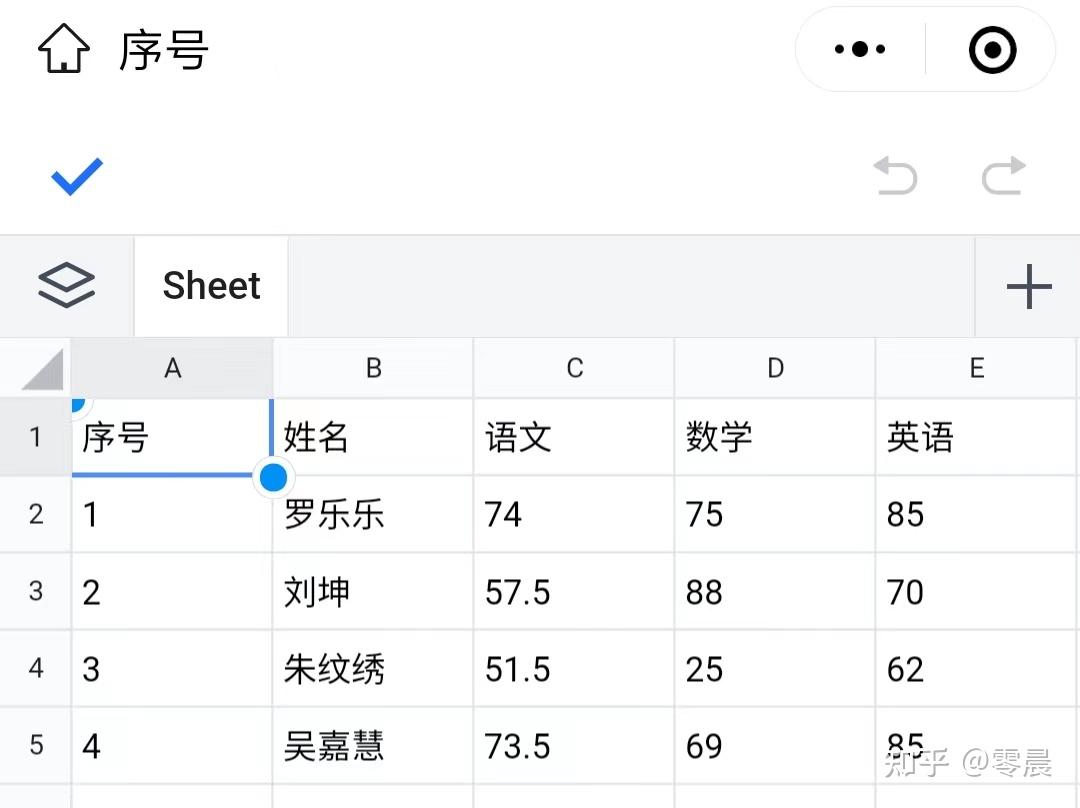Image resolution: width=1080 pixels, height=808 pixels.
Task: Select 语文 score 51.5 cell
Action: point(574,668)
